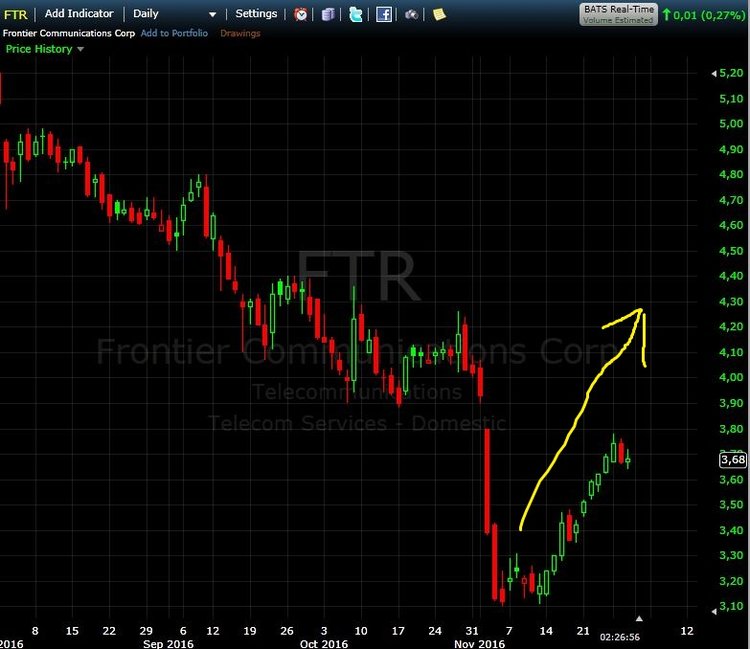Set a price alert with alarm clock icon
This screenshot has width=750, height=649.
300,14
